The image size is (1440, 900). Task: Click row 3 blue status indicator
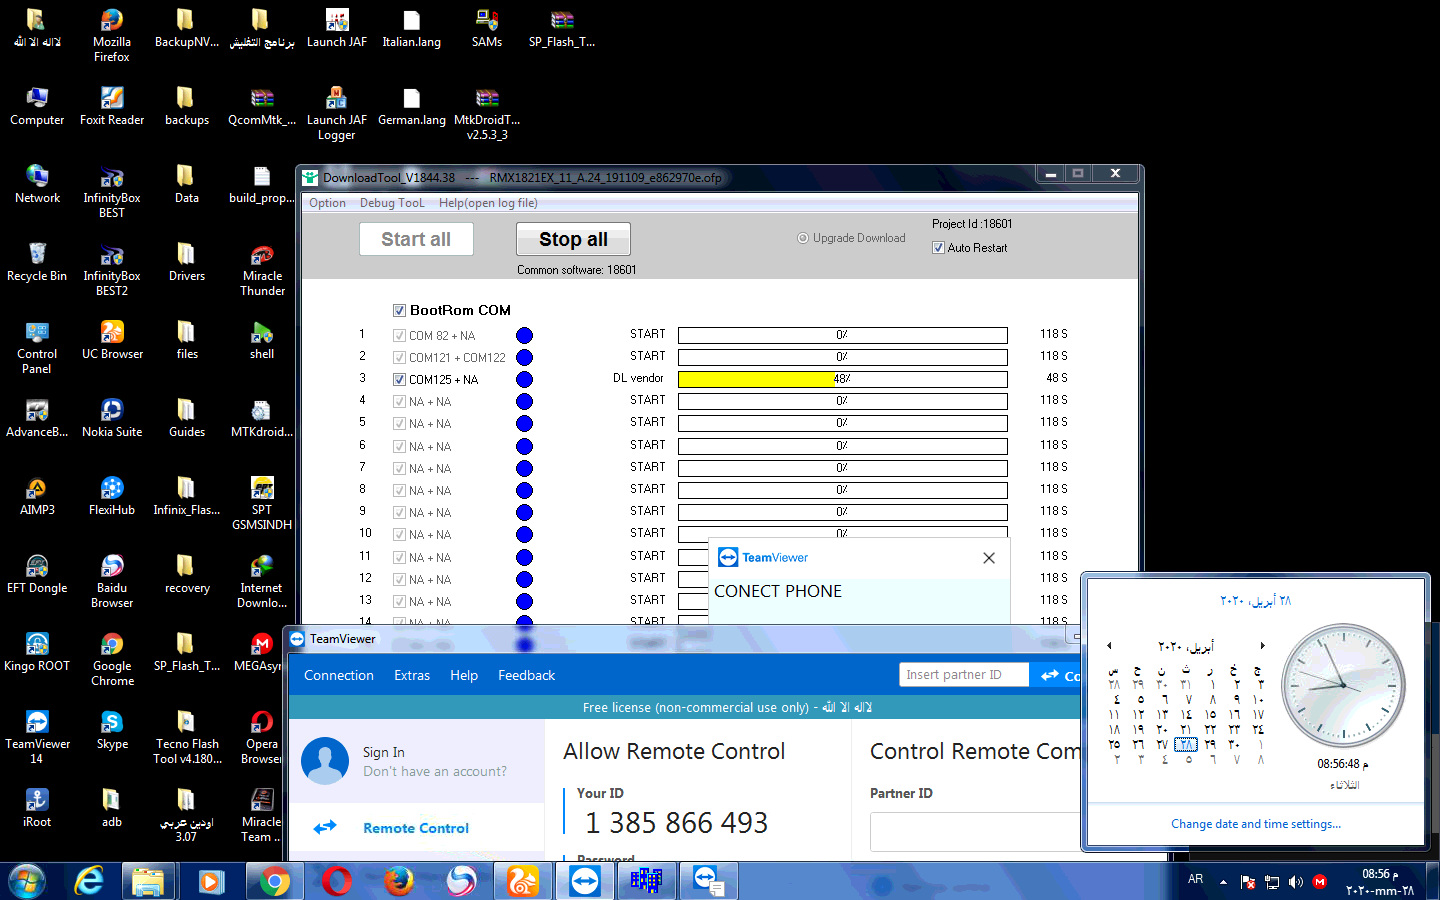coord(524,379)
